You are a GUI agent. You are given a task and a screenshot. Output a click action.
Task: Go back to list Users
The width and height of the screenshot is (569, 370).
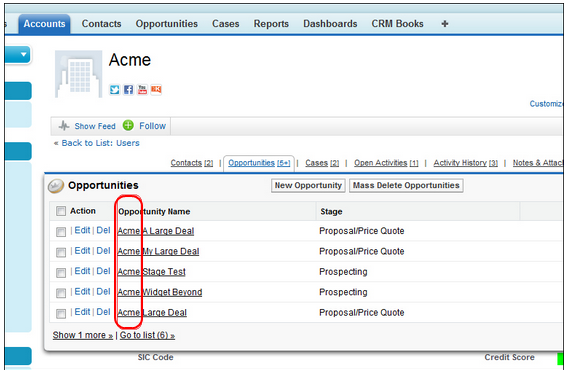(101, 143)
